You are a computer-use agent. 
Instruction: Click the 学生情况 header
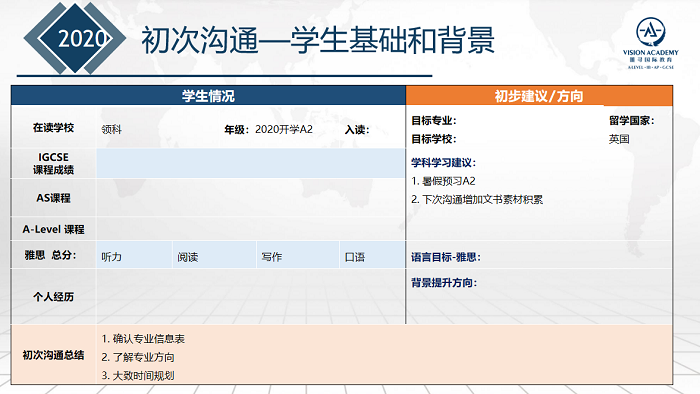point(208,96)
